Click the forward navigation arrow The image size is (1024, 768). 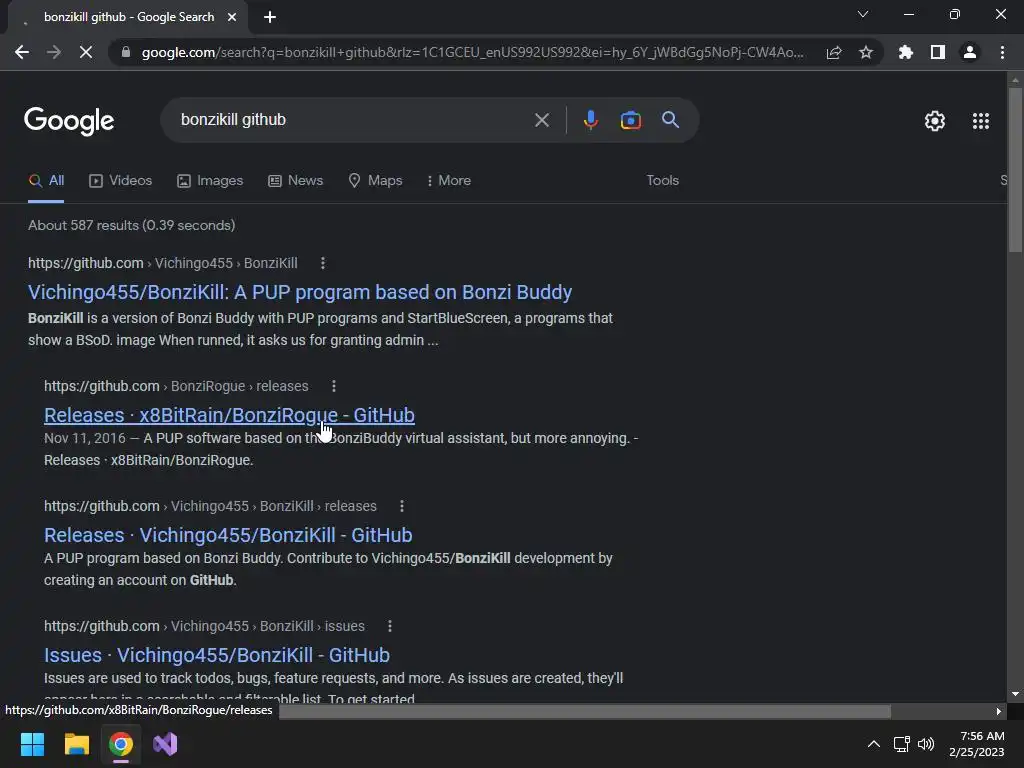(x=54, y=52)
